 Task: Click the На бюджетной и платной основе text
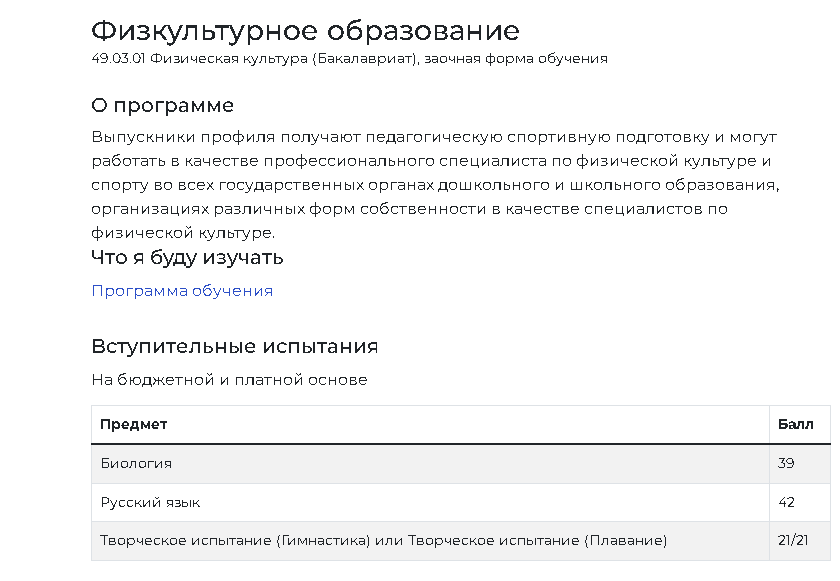(229, 380)
